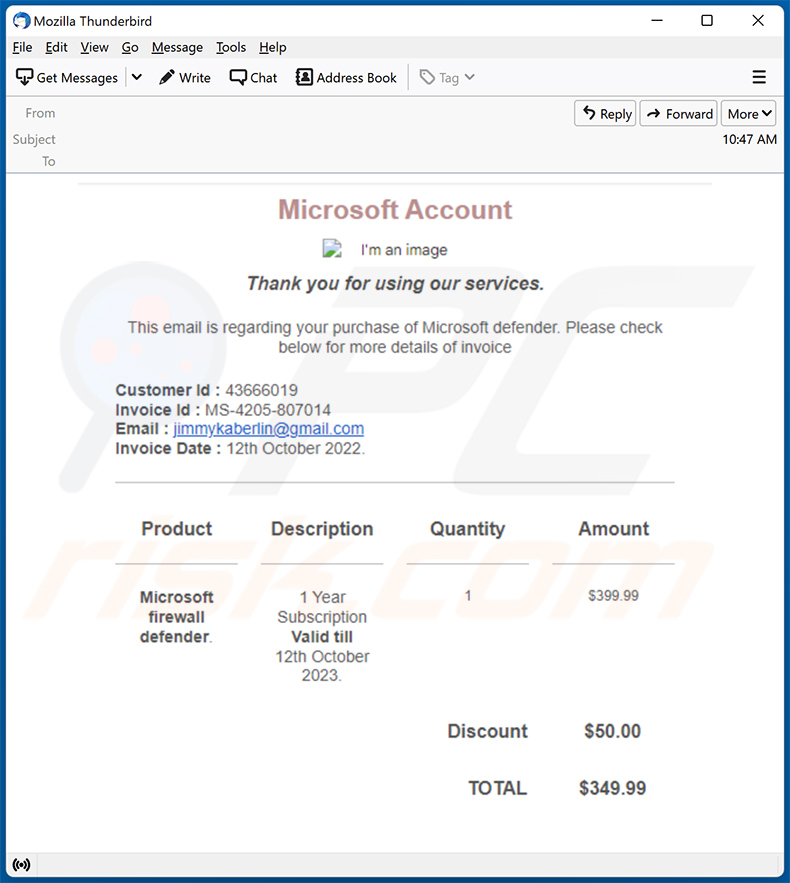
Task: Open the Tag dropdown
Action: [448, 78]
